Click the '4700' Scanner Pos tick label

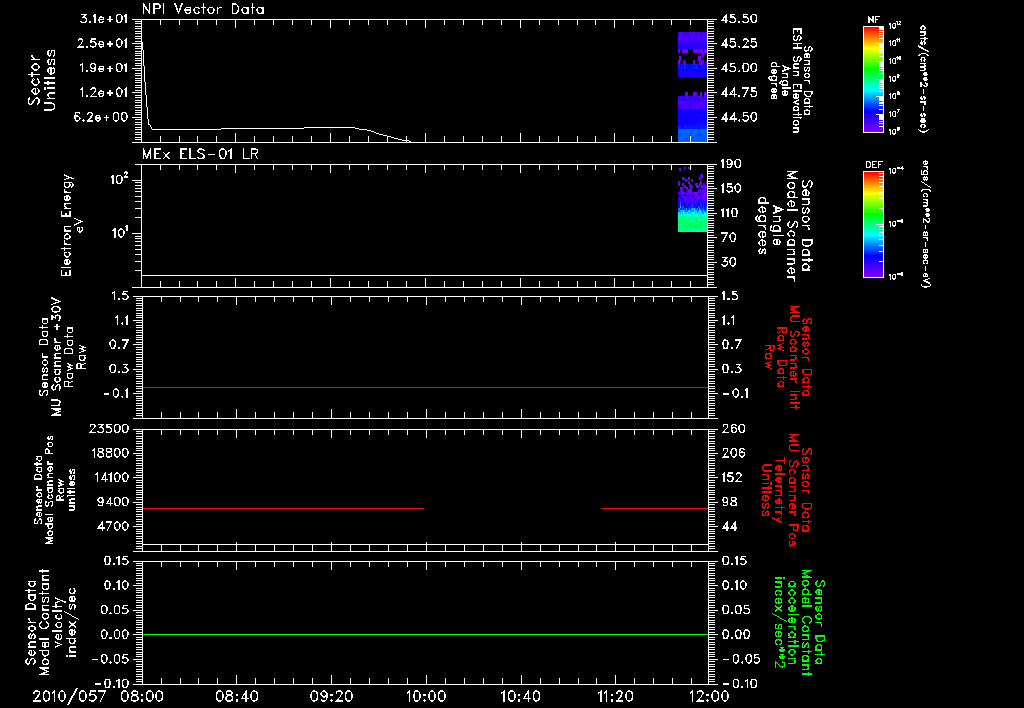[x=113, y=526]
